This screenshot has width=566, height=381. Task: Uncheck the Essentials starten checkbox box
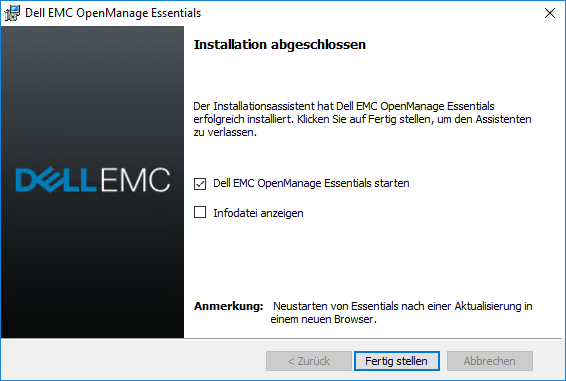[x=200, y=184]
